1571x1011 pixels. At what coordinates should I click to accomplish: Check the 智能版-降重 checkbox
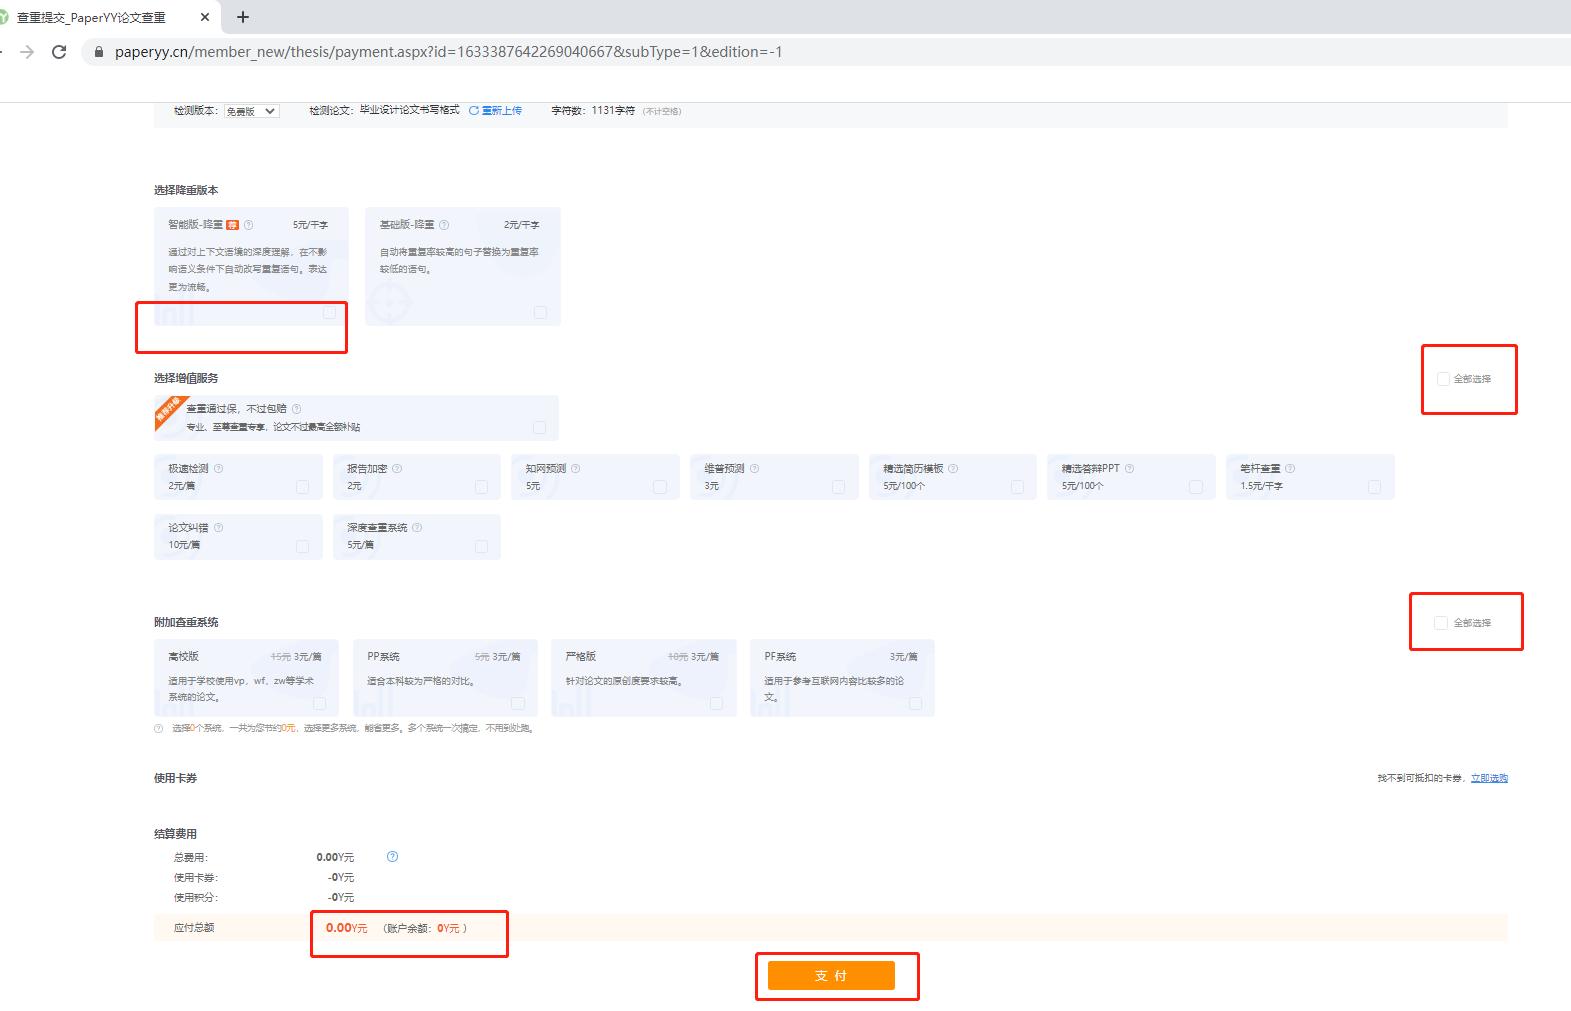329,313
